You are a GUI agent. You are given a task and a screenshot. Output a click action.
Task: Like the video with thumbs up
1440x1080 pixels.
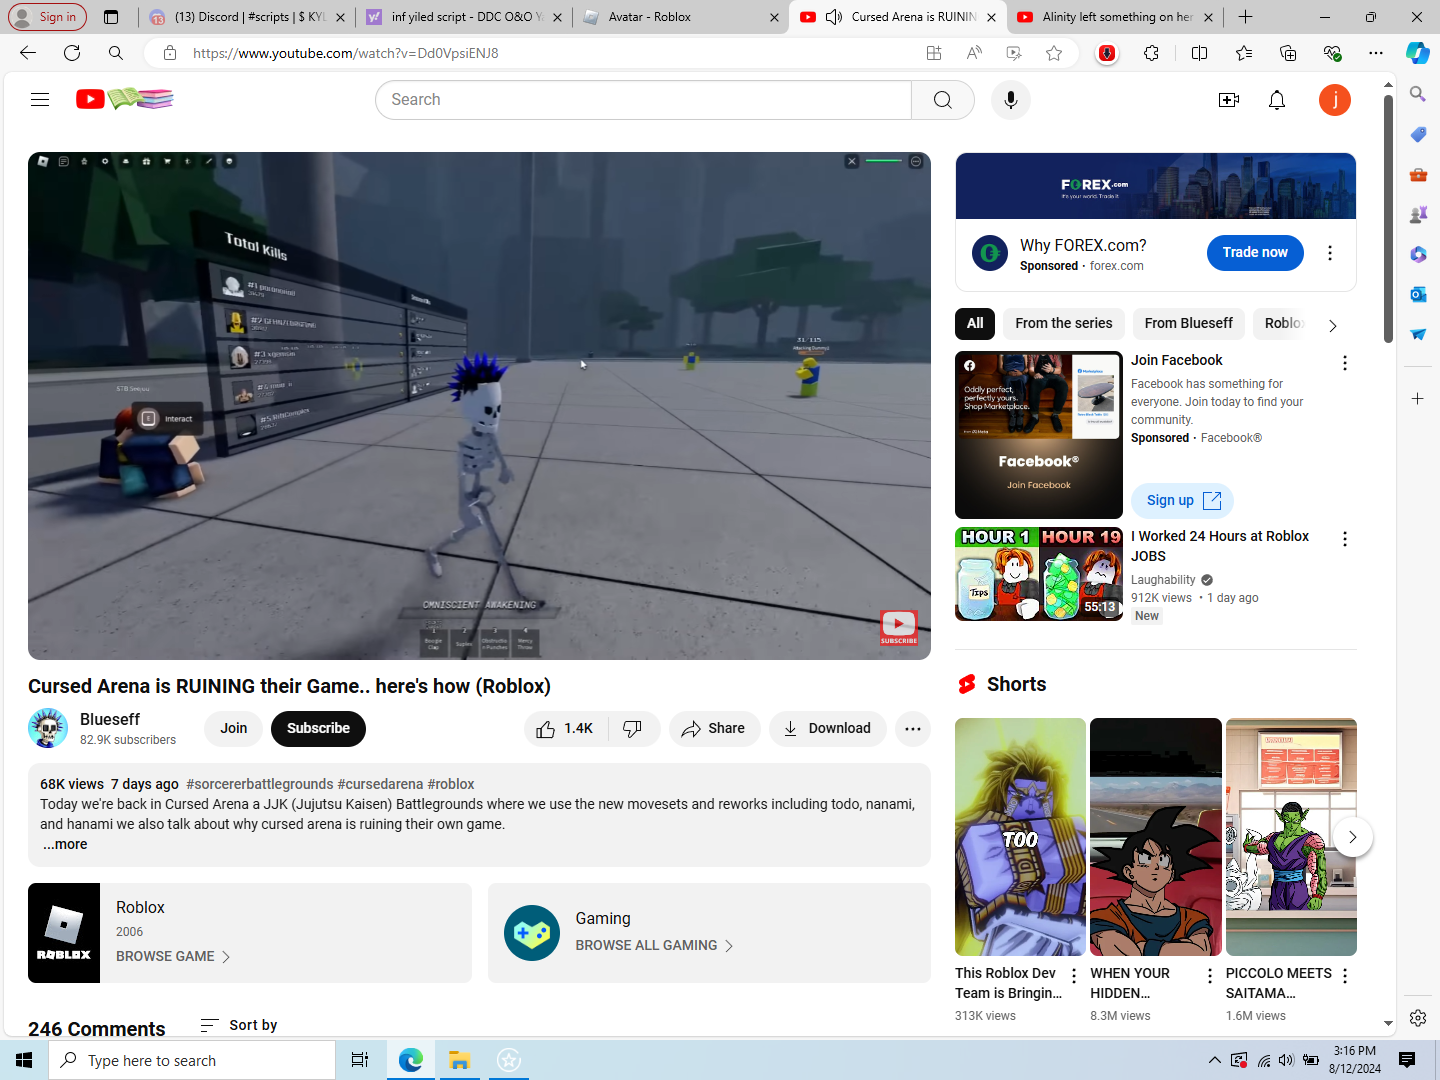point(565,729)
